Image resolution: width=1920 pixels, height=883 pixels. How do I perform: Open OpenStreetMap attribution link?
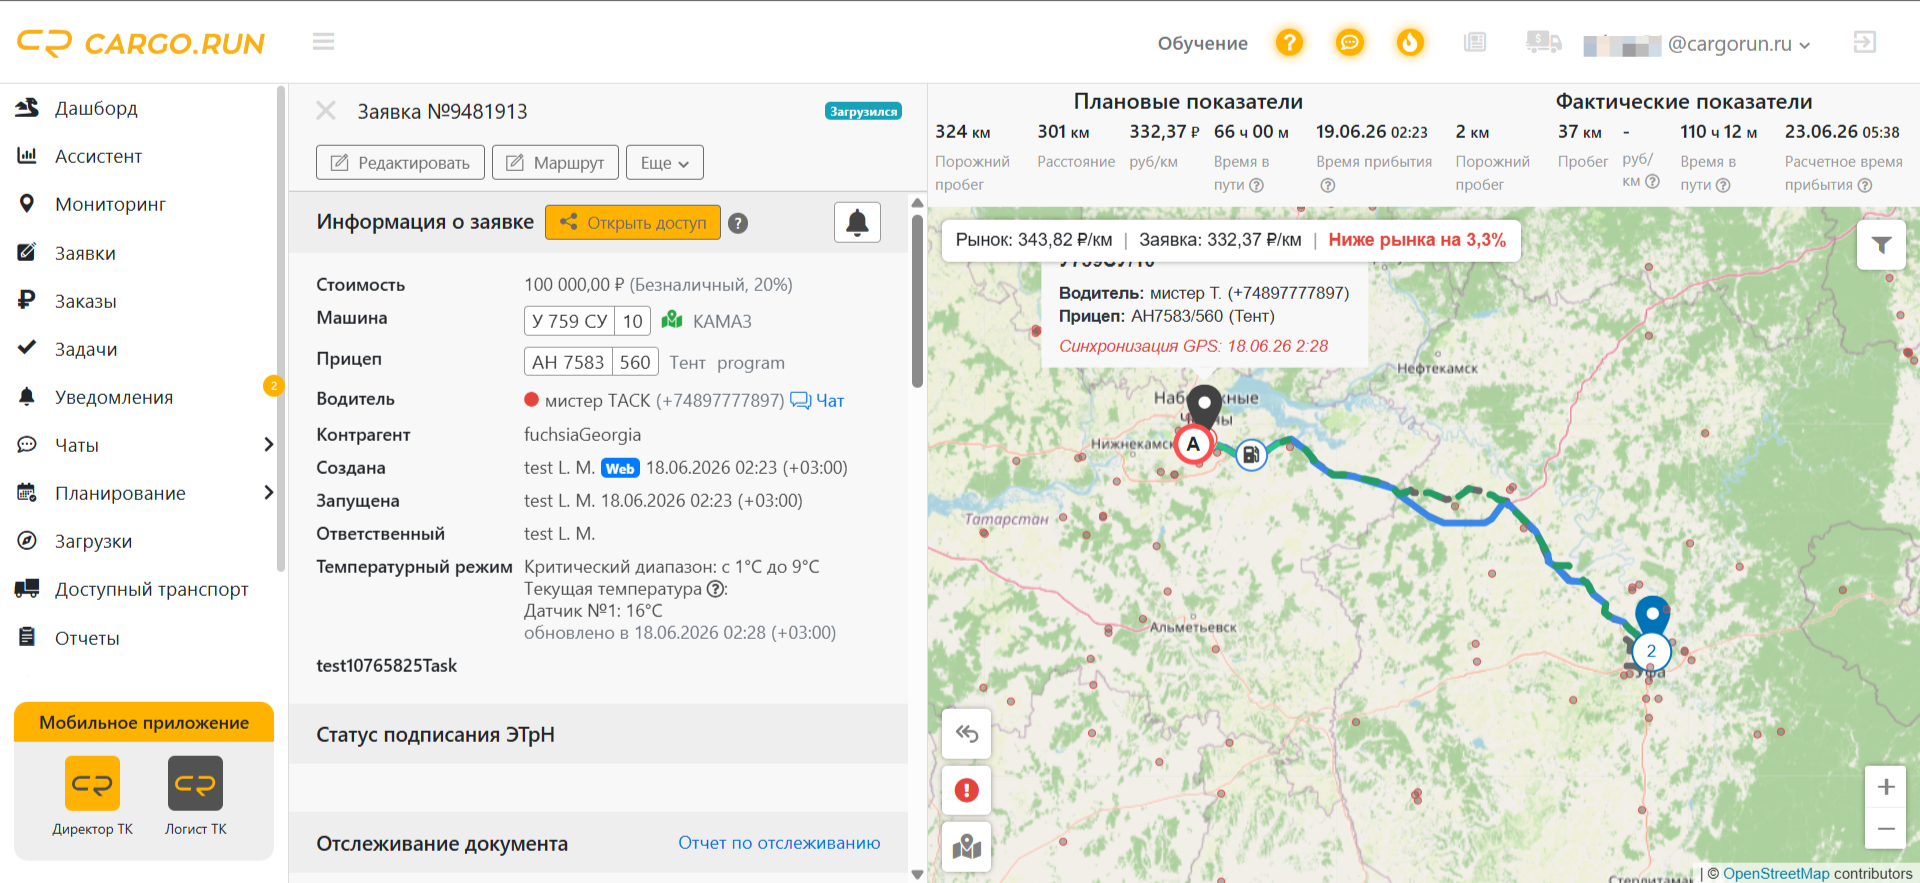1776,873
